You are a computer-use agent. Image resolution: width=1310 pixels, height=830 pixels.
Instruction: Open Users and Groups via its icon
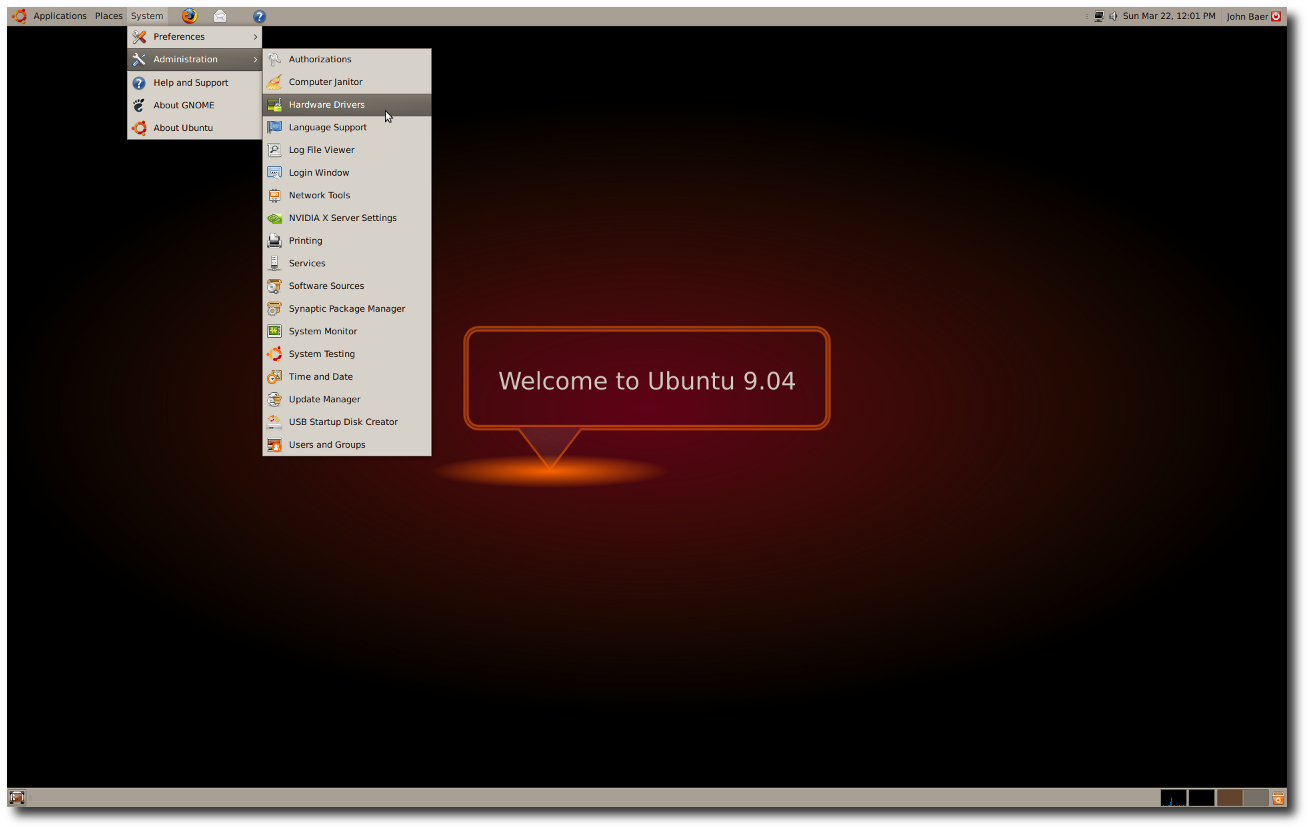[274, 445]
